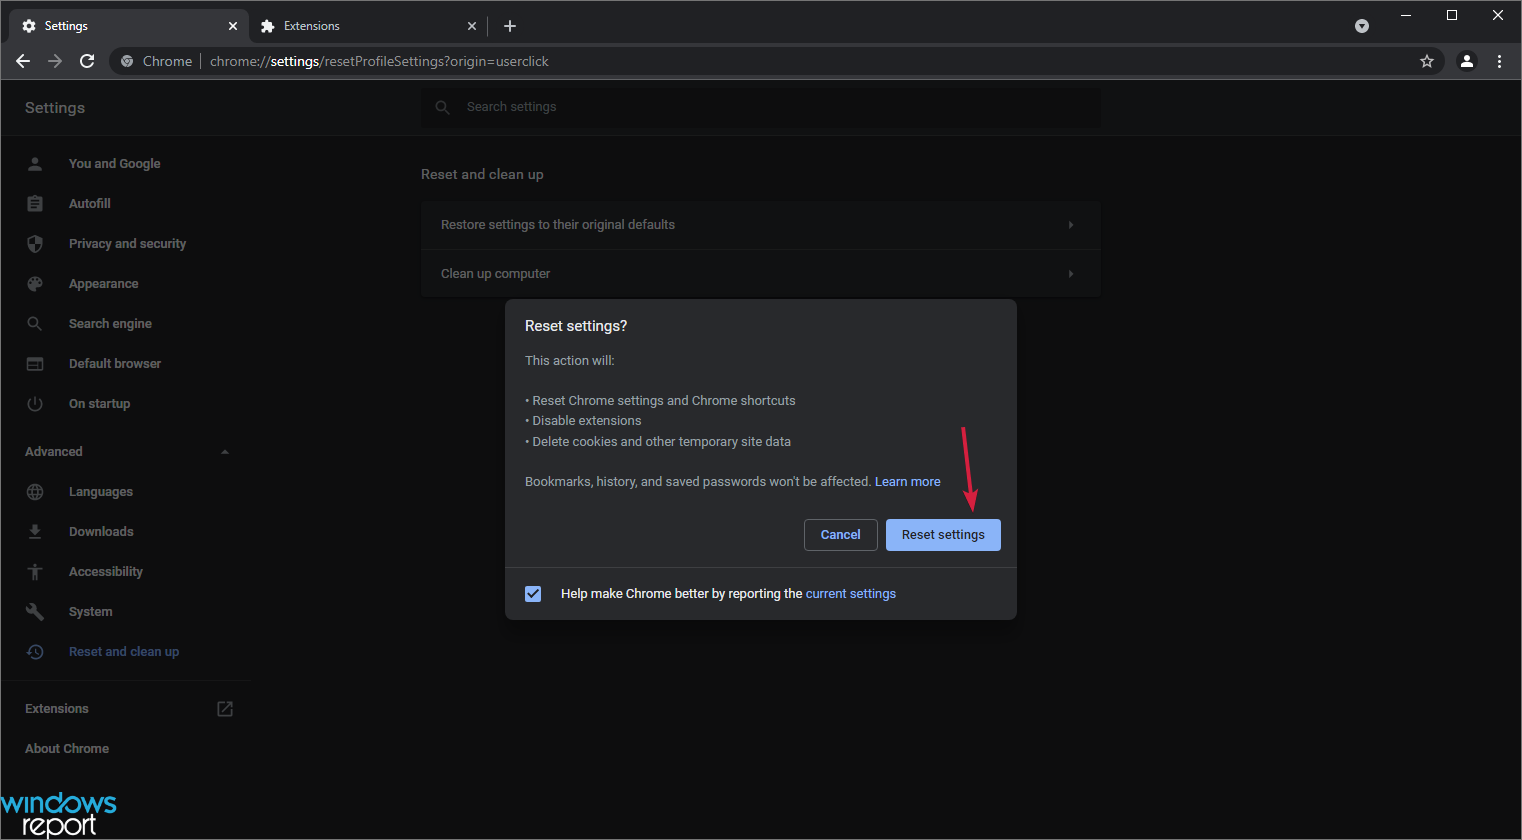Click the Extensions external link icon
The width and height of the screenshot is (1522, 840).
click(225, 708)
